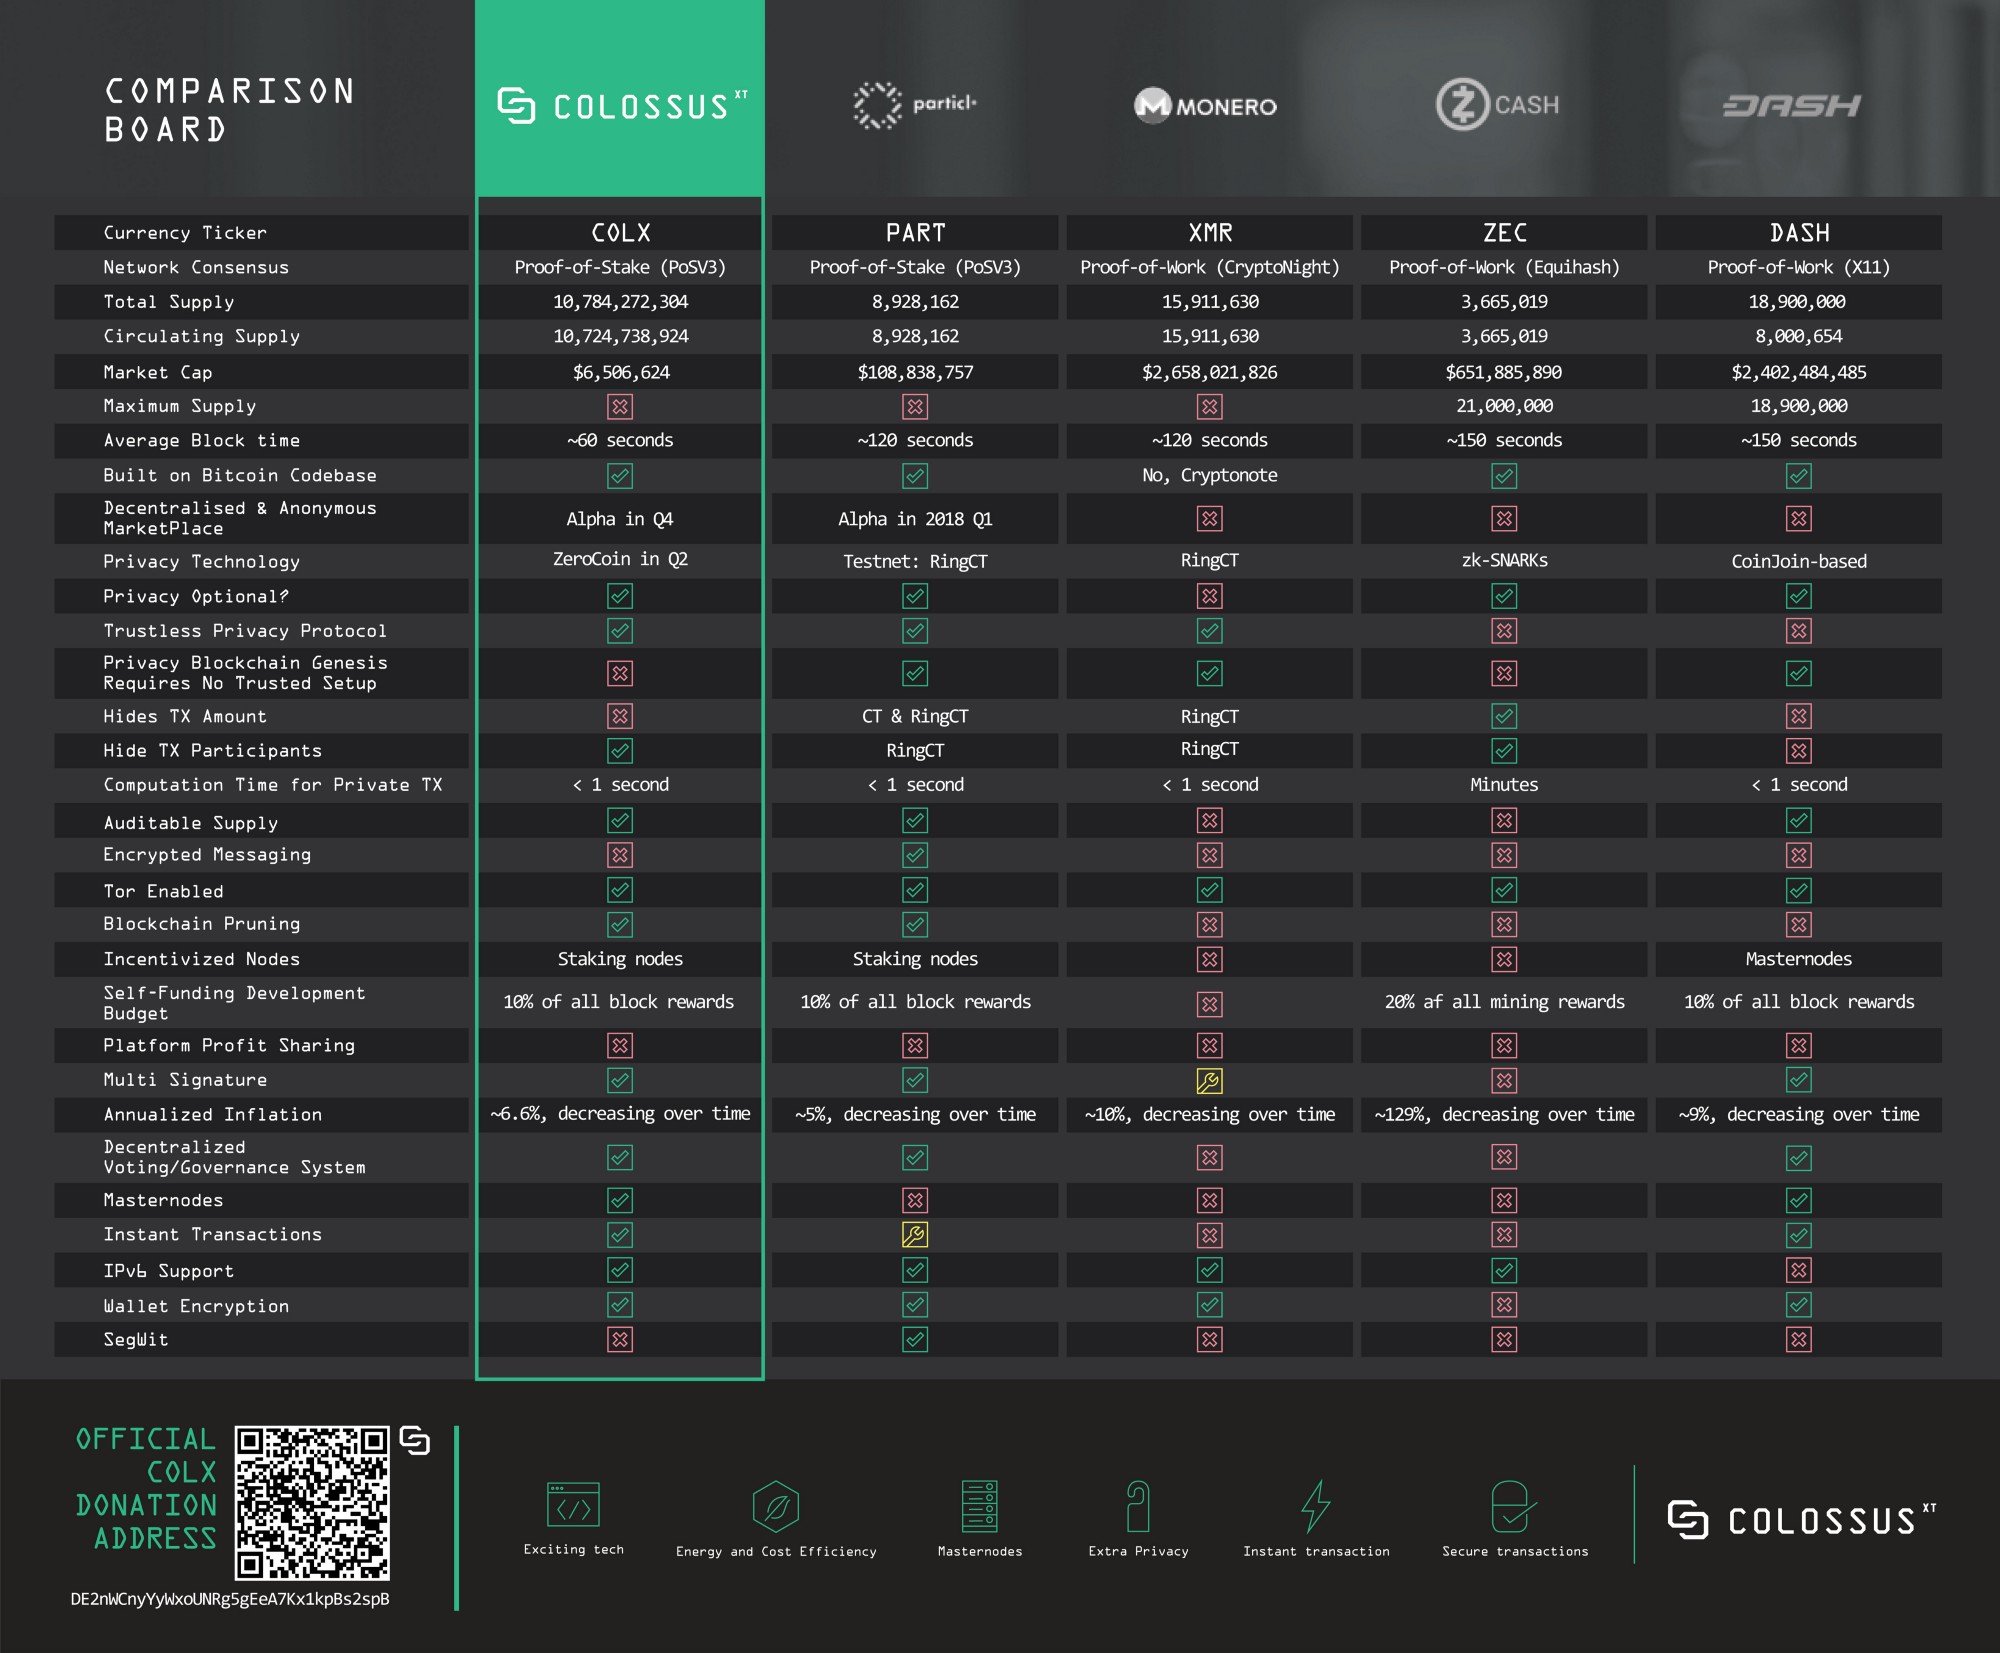Click the red X for XMR Blockchain Pruning
The width and height of the screenshot is (2000, 1653).
tap(1209, 924)
